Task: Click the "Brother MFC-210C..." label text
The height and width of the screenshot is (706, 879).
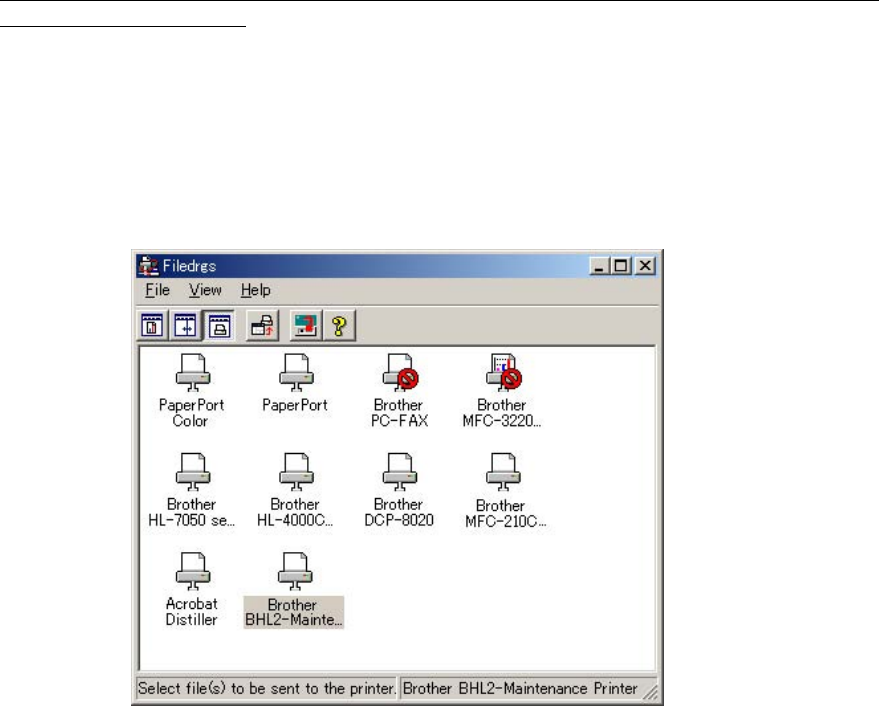Action: point(505,514)
